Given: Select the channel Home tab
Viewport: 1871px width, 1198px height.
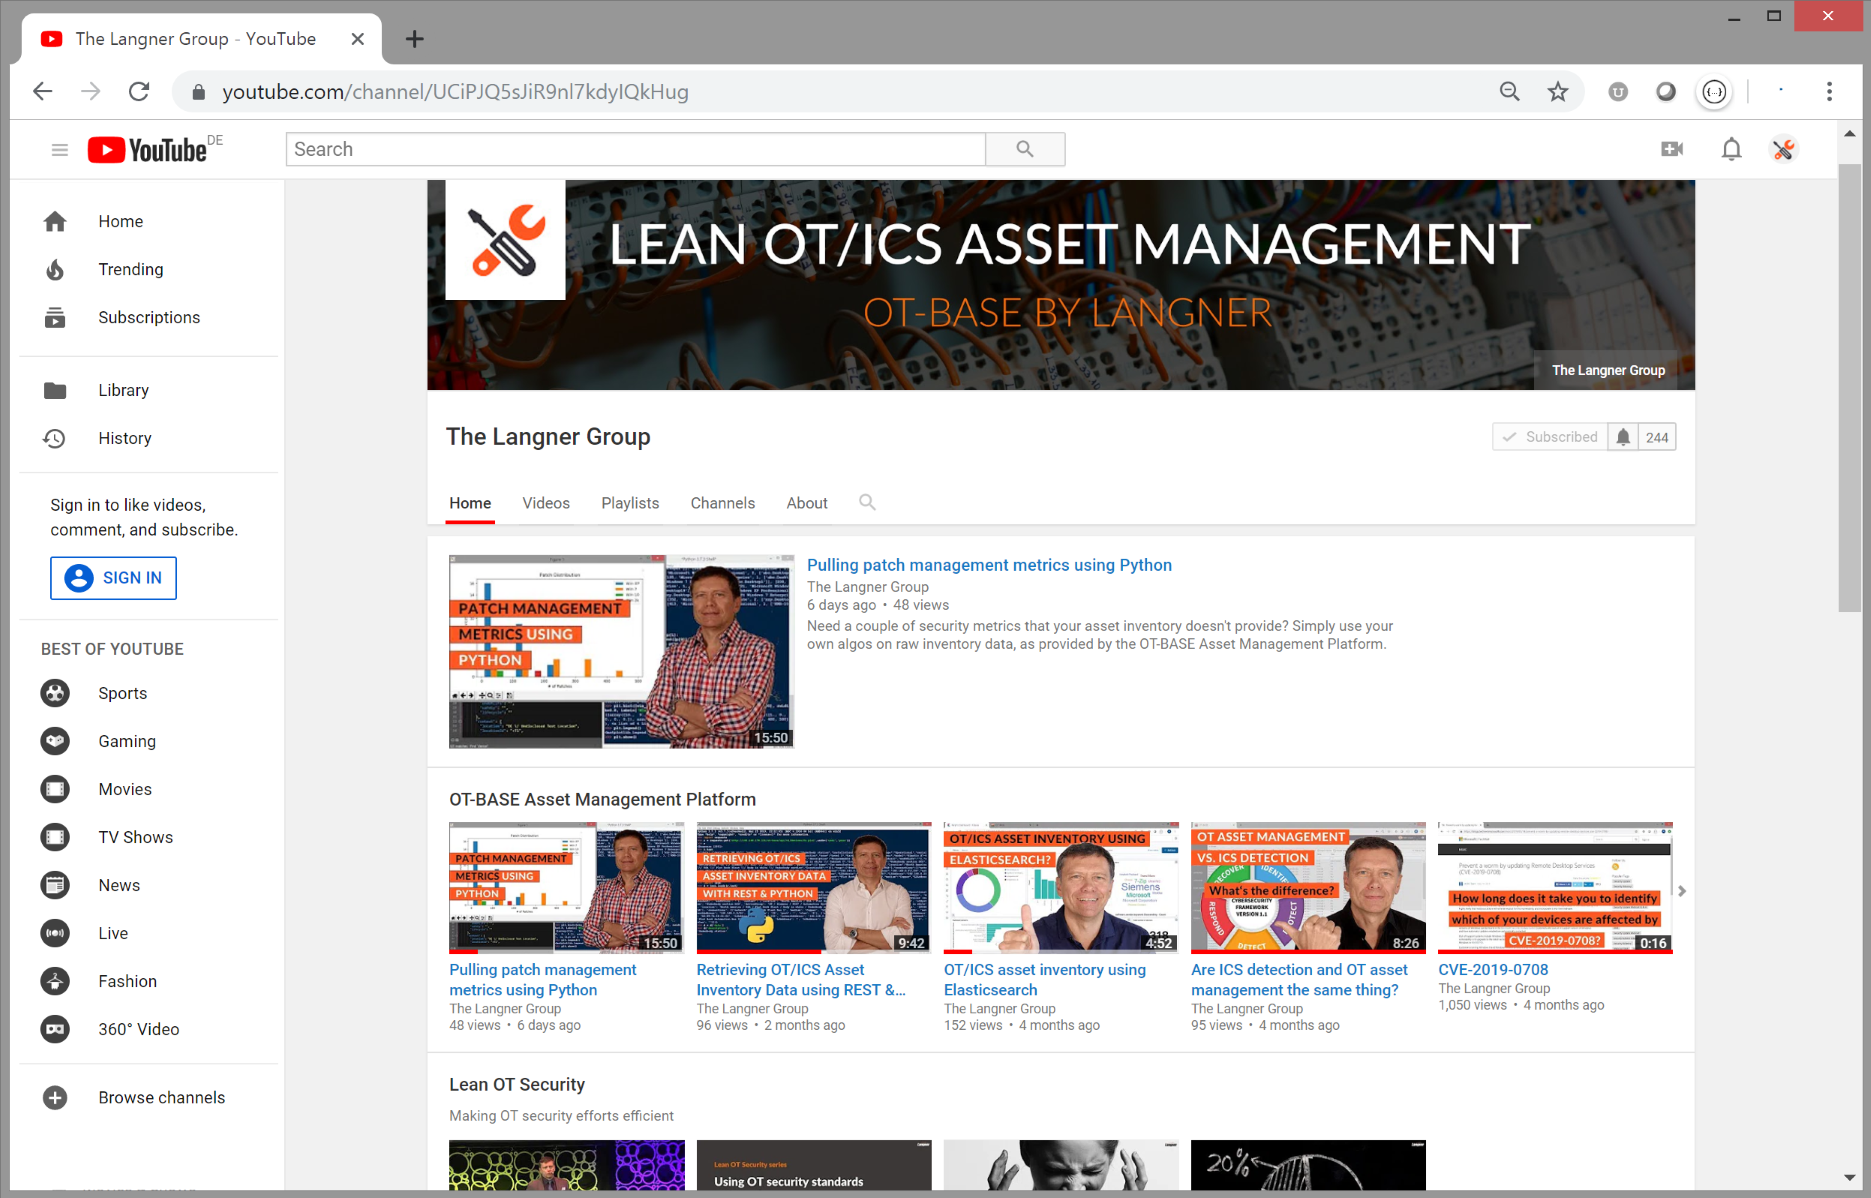Looking at the screenshot, I should tap(470, 503).
